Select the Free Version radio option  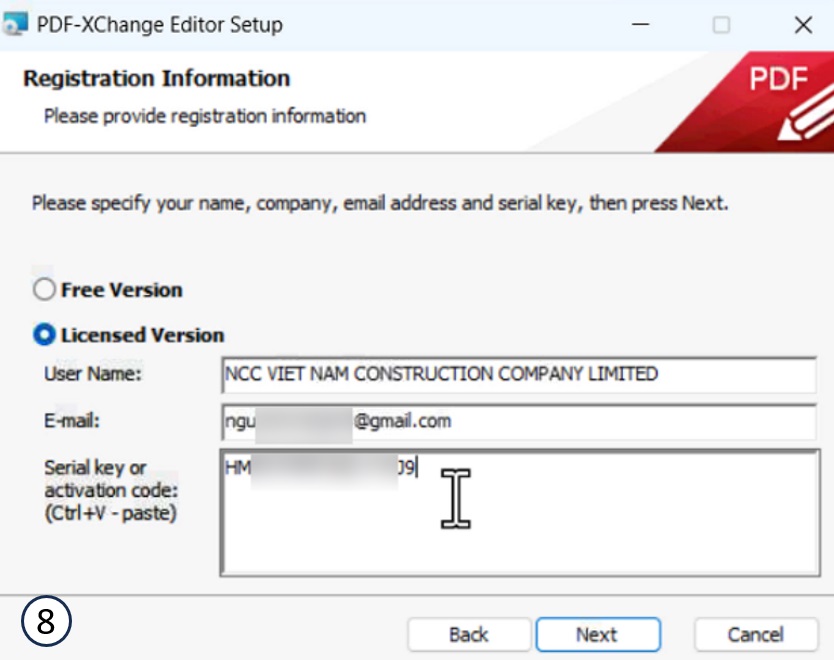pos(44,290)
